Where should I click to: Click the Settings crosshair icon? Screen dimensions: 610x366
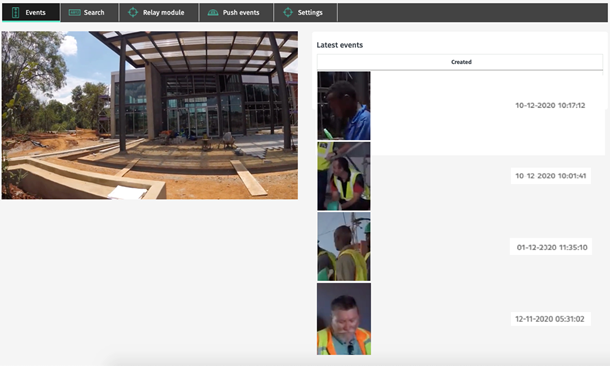pyautogui.click(x=288, y=12)
